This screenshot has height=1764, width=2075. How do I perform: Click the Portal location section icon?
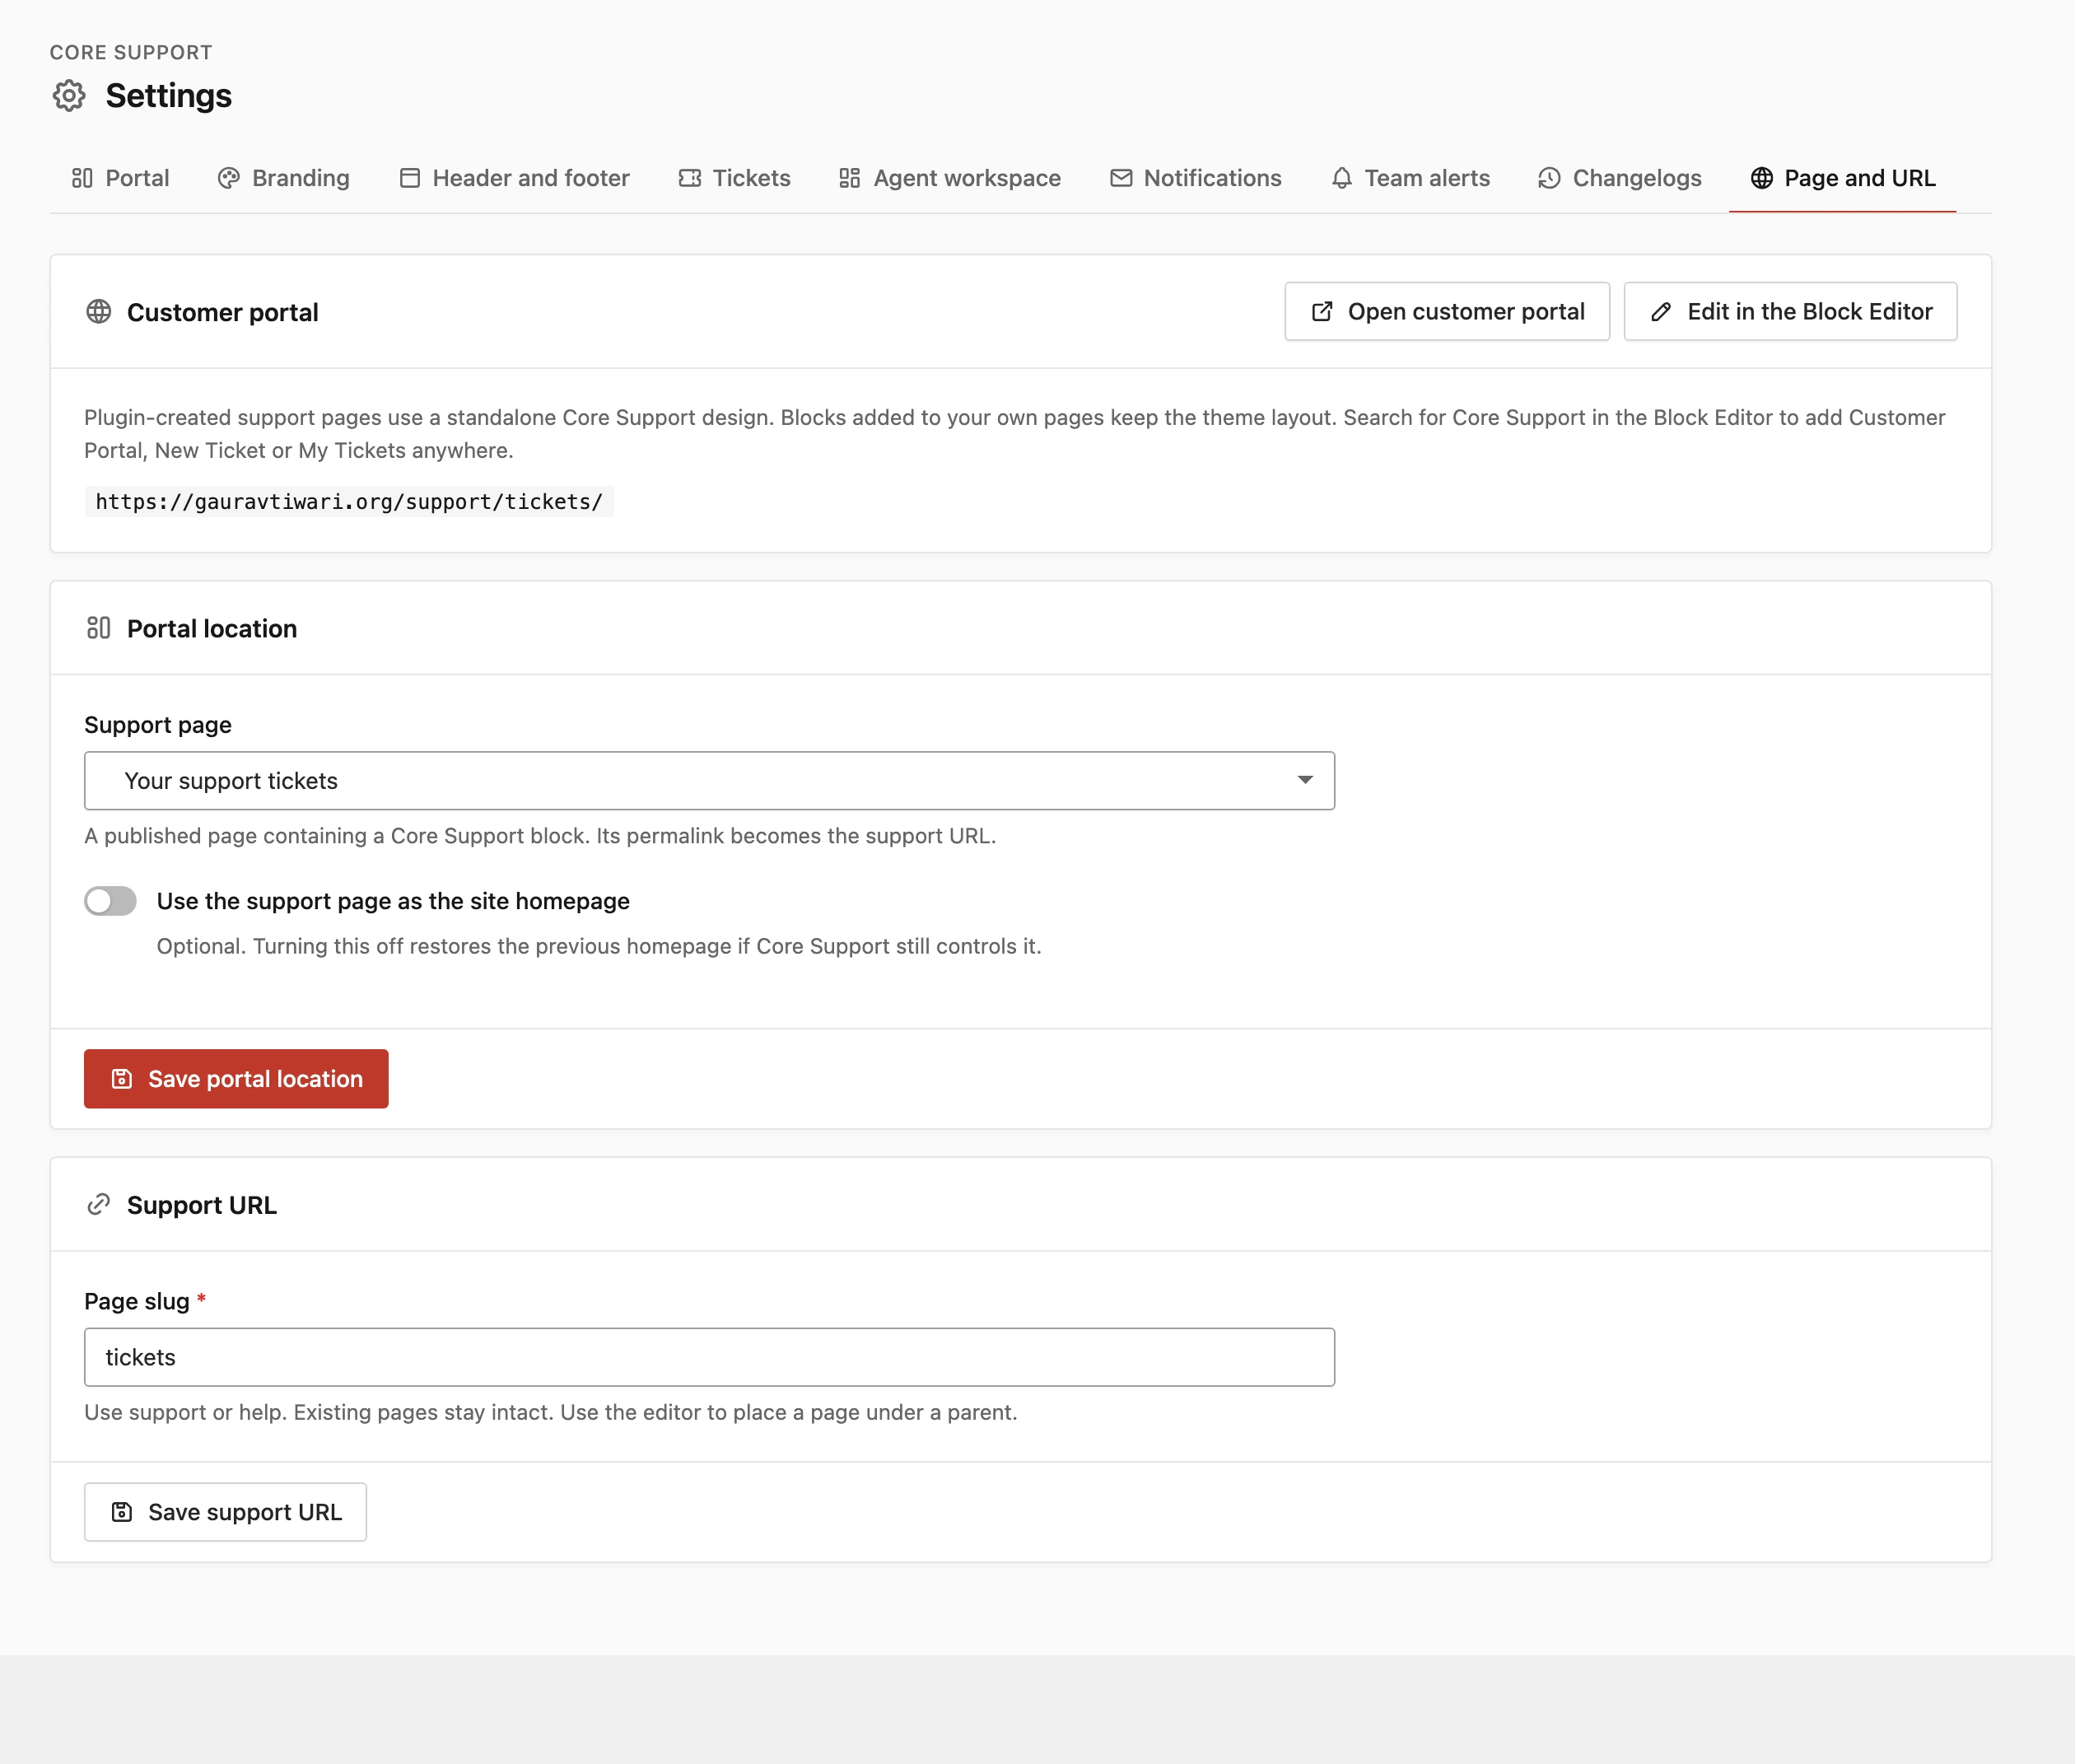click(x=99, y=628)
